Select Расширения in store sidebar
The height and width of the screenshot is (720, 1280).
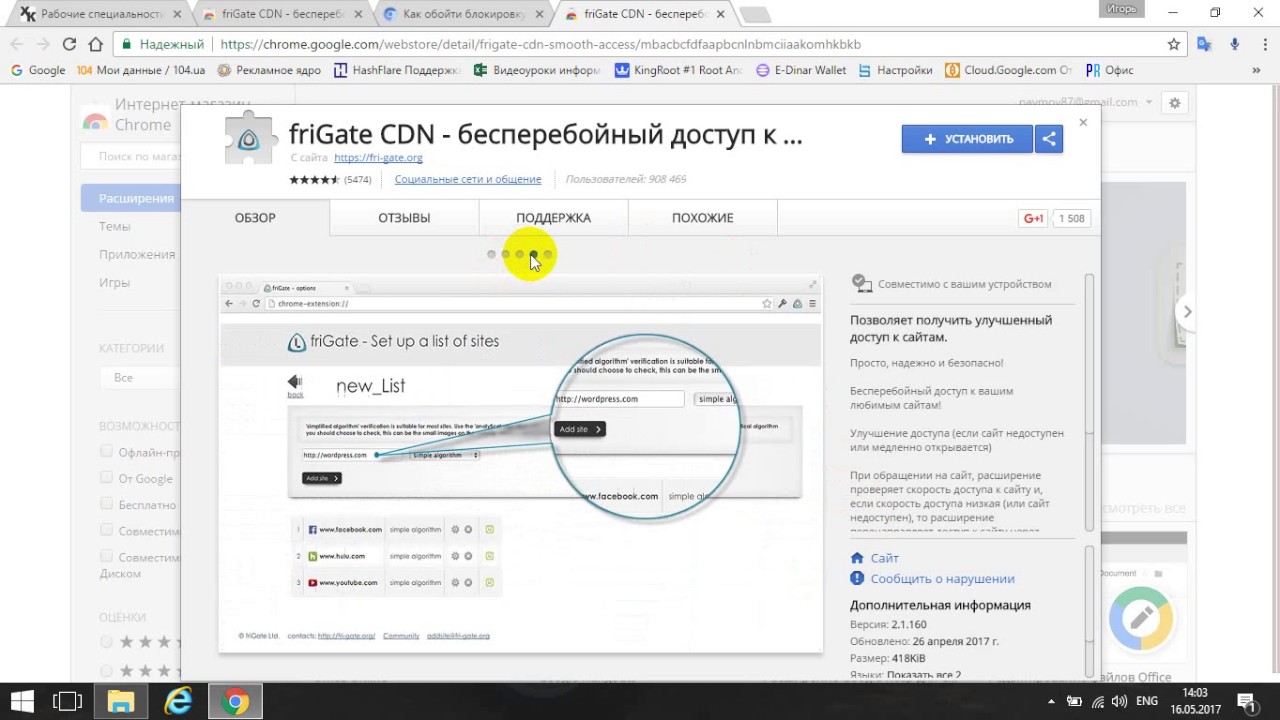tap(131, 198)
